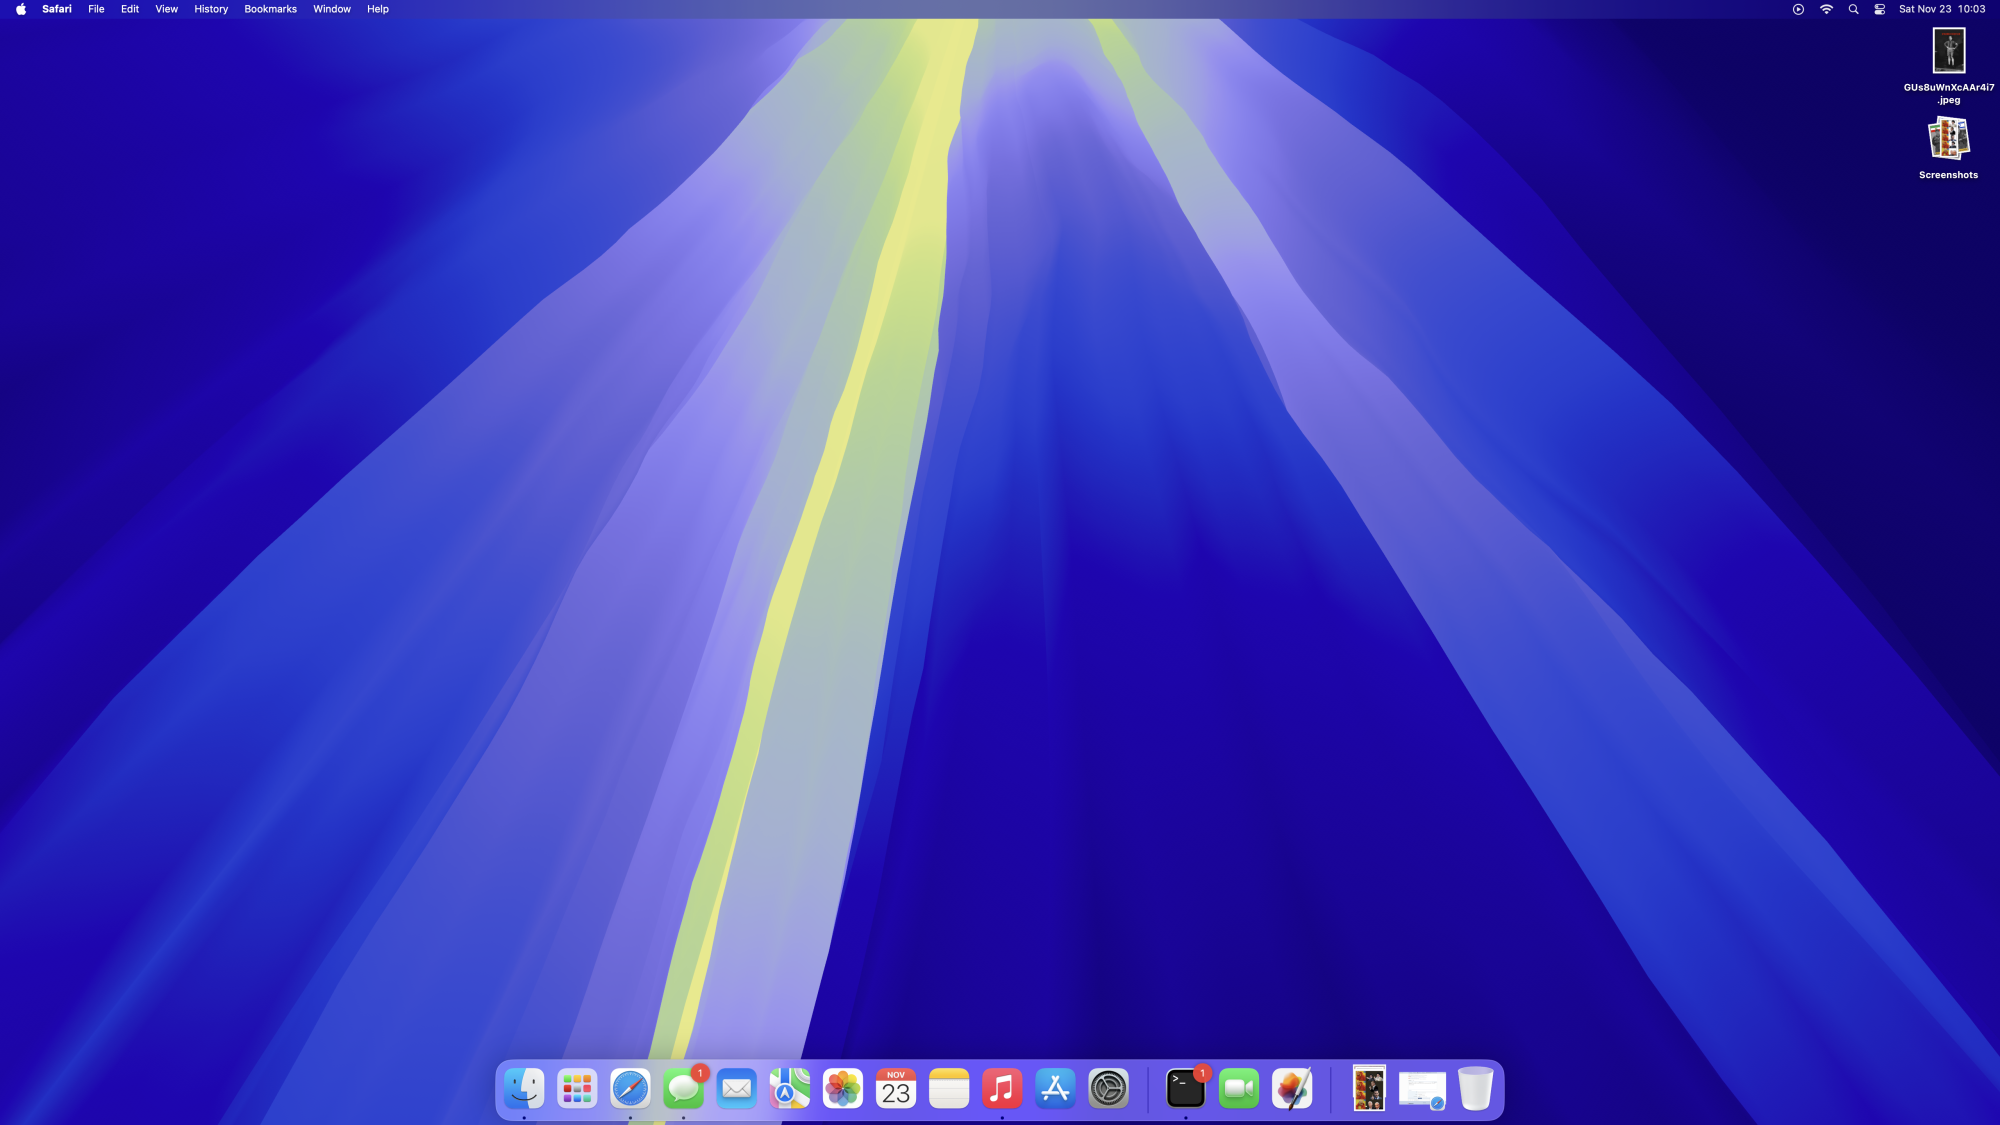Click the date and time clock
Image resolution: width=2000 pixels, height=1125 pixels.
1942,9
